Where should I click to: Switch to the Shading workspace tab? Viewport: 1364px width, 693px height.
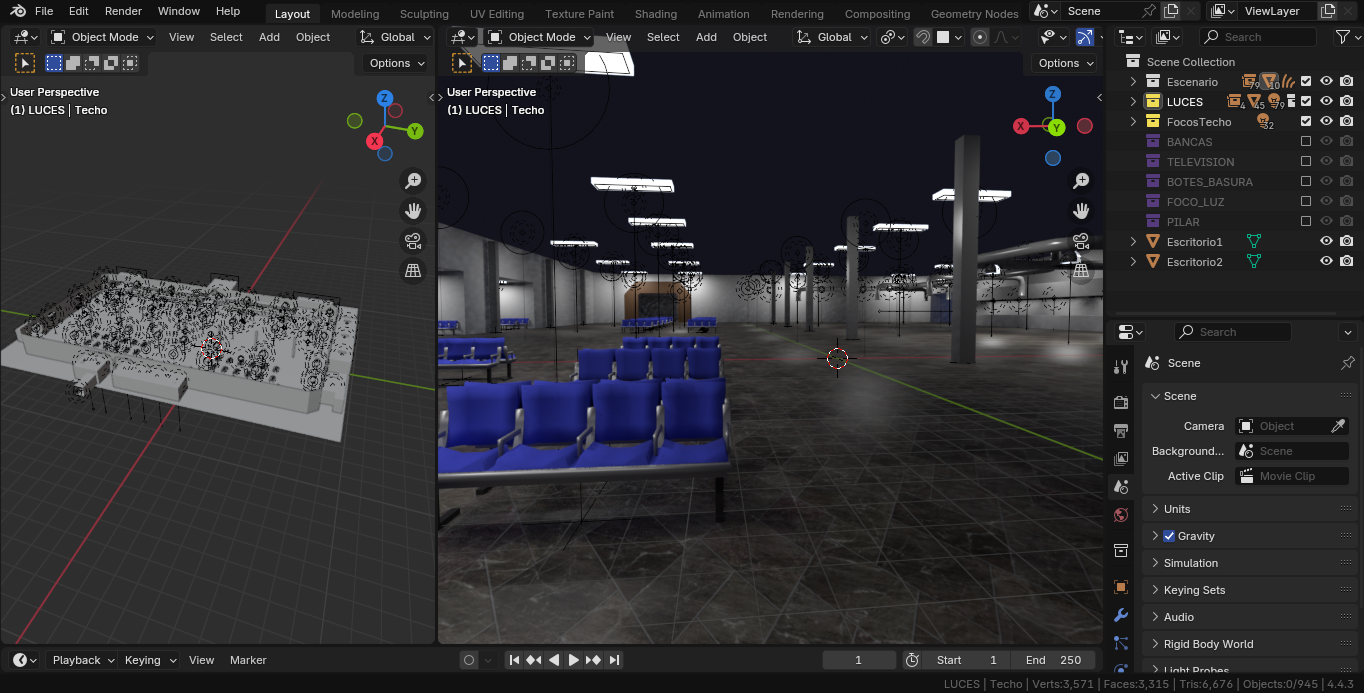click(655, 14)
